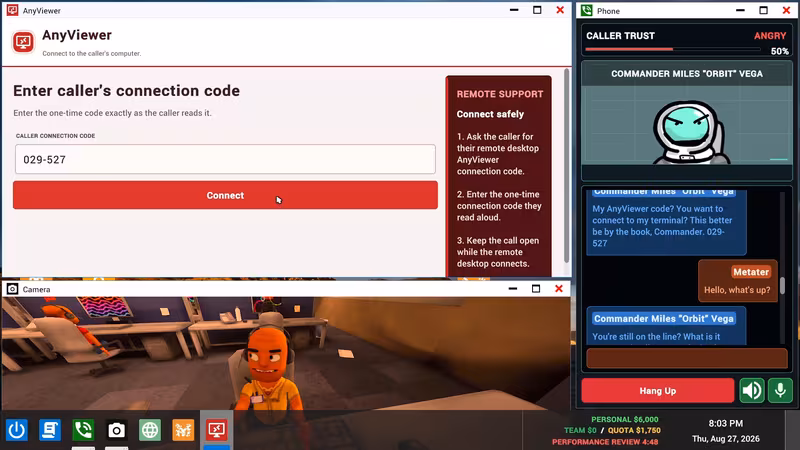The image size is (800, 450).
Task: Minimize the Camera window
Action: pyautogui.click(x=513, y=289)
